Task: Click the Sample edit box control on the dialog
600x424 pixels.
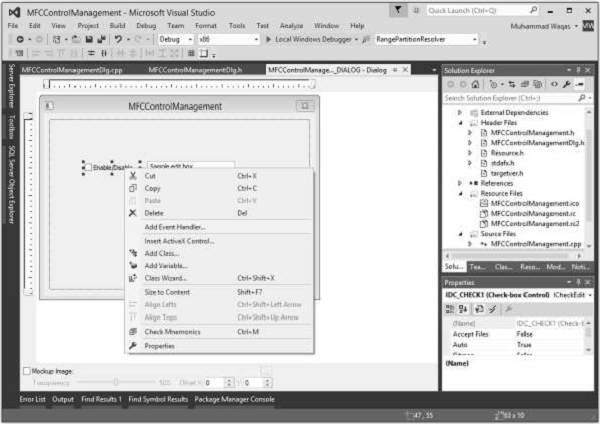Action: click(x=191, y=165)
